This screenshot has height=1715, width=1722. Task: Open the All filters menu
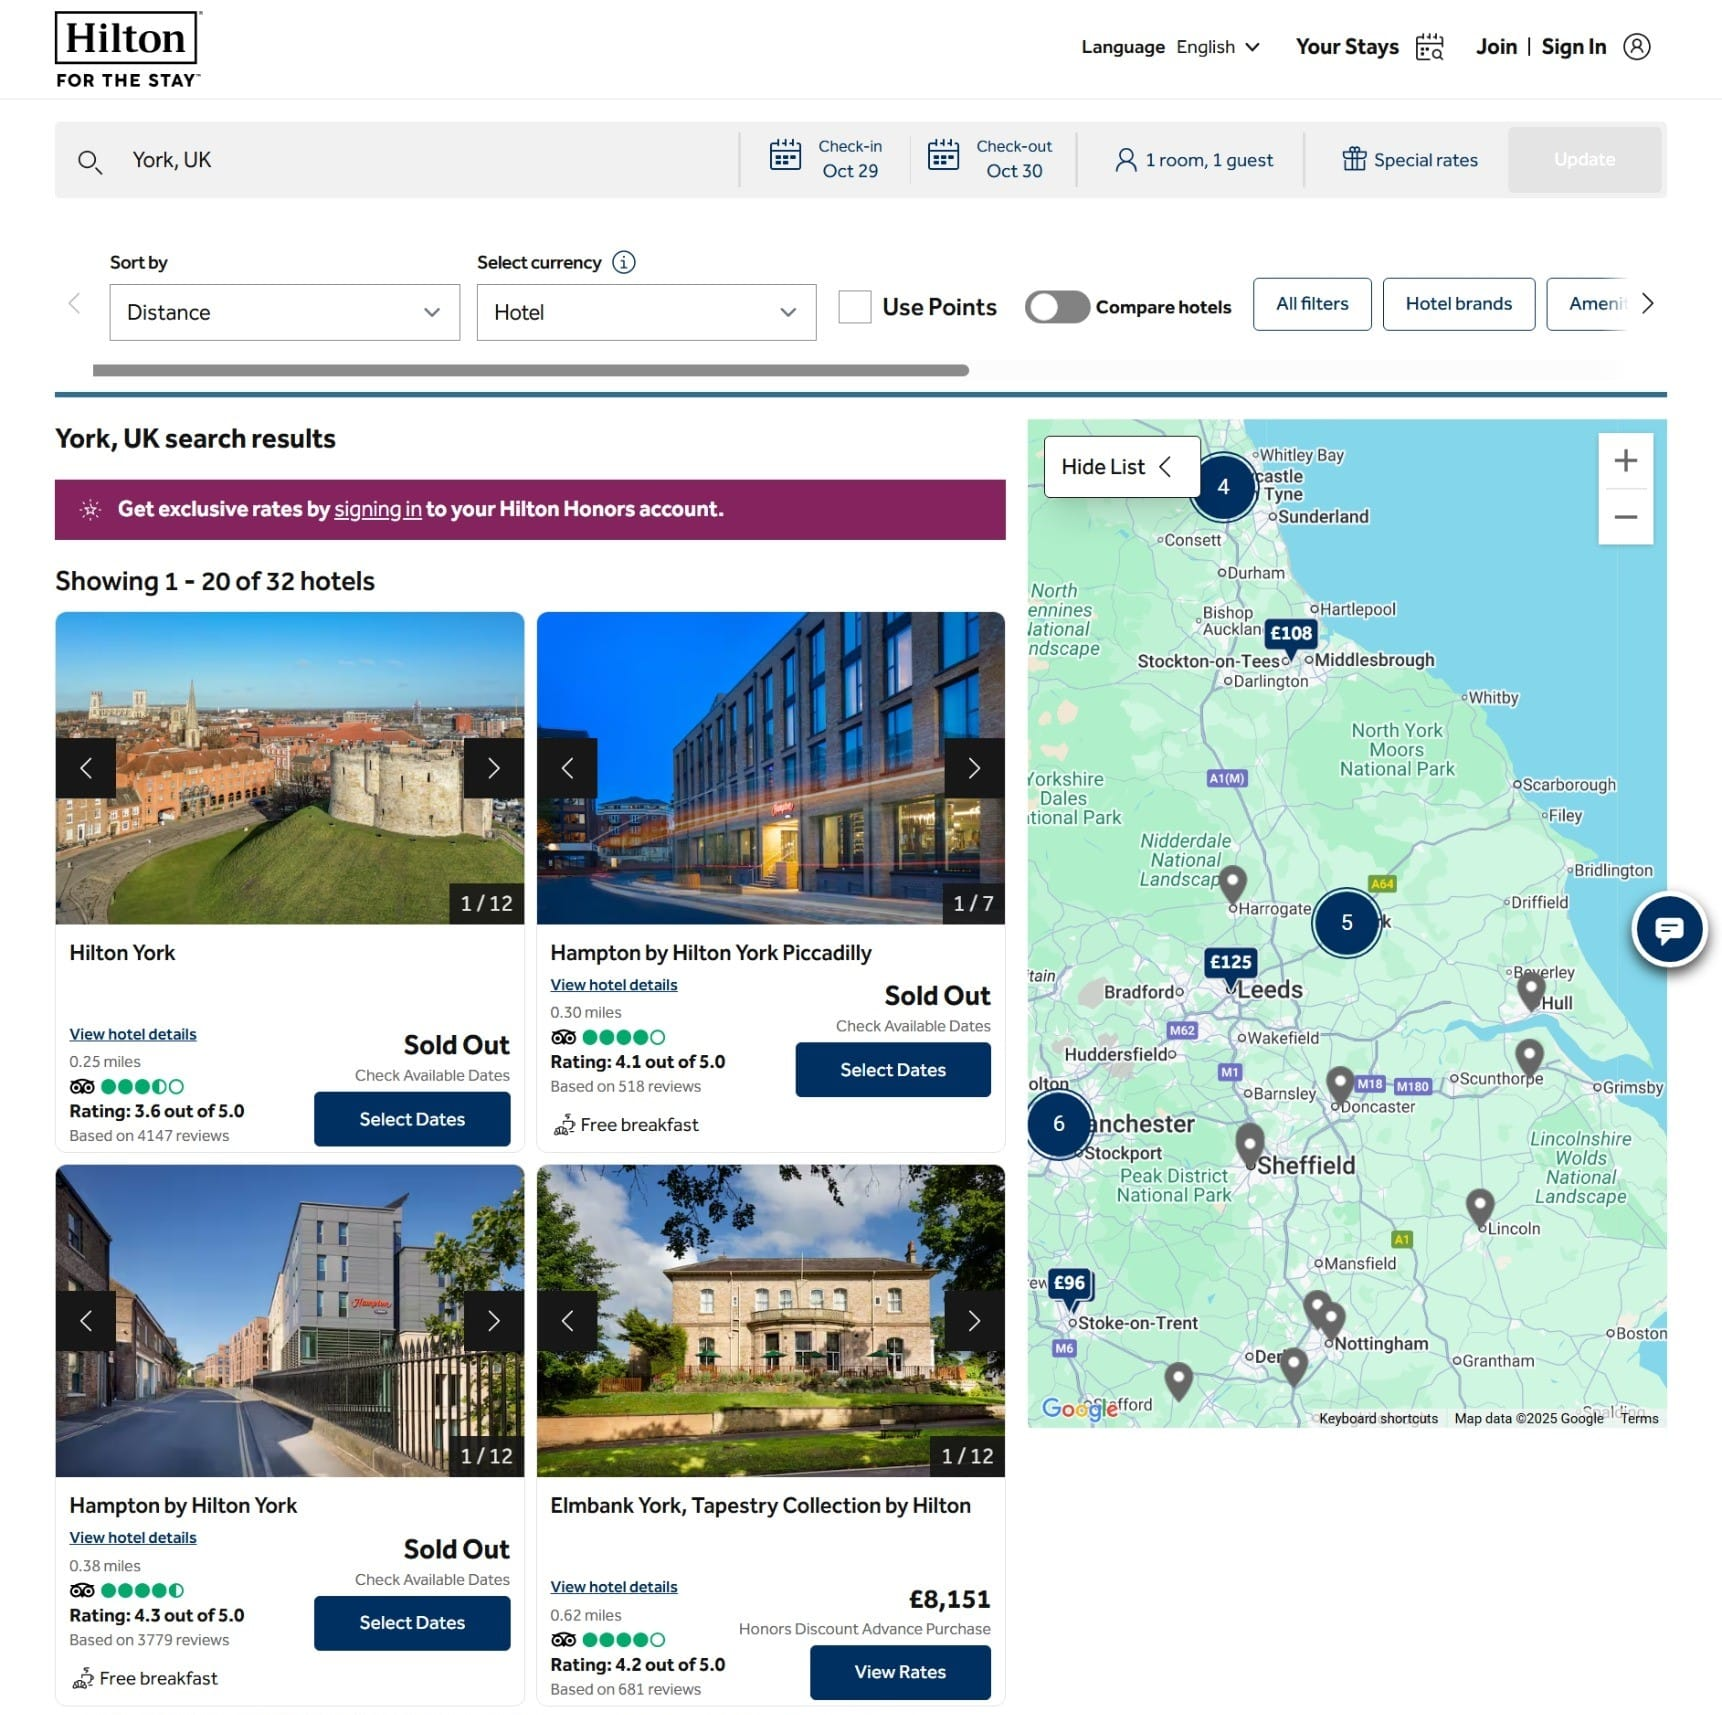(1311, 304)
